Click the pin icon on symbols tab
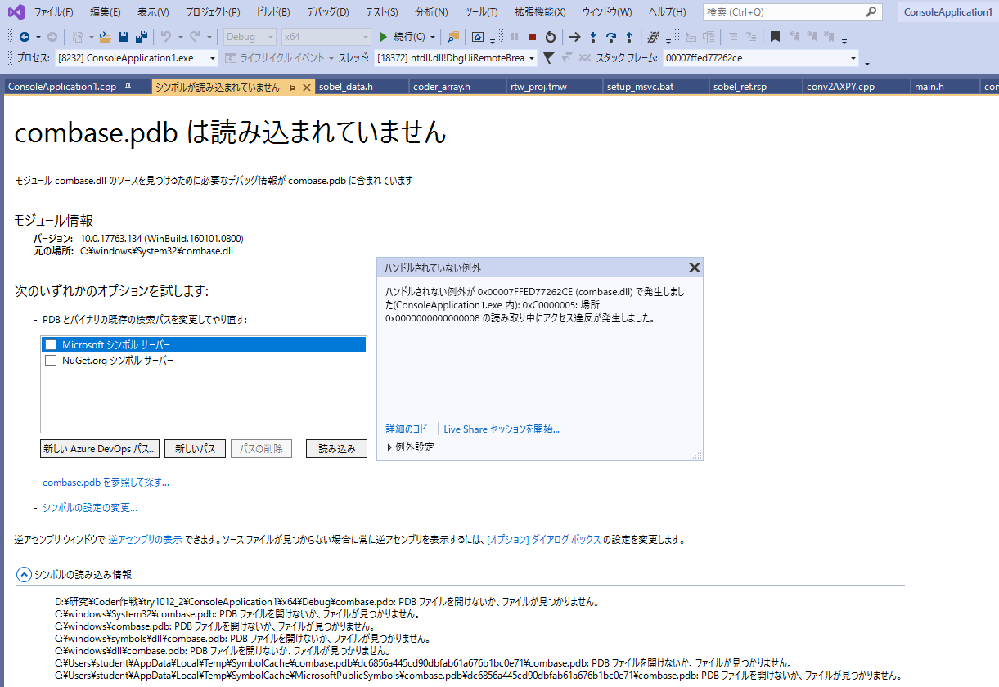 [292, 87]
